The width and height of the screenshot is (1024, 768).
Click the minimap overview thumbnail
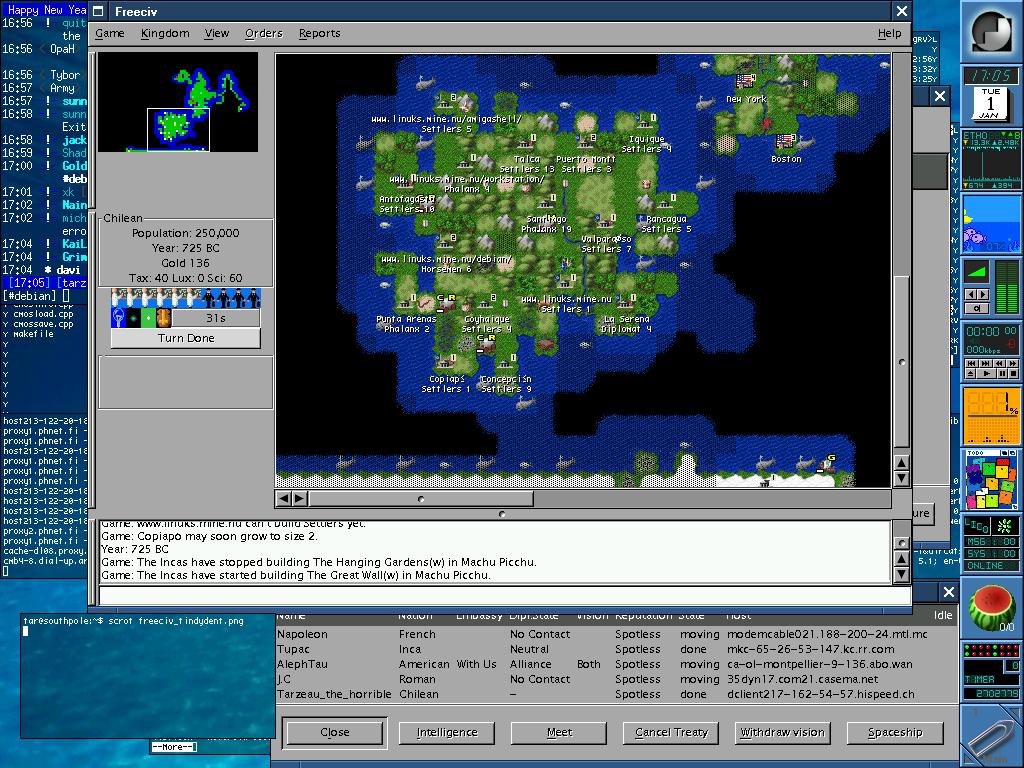(x=178, y=102)
